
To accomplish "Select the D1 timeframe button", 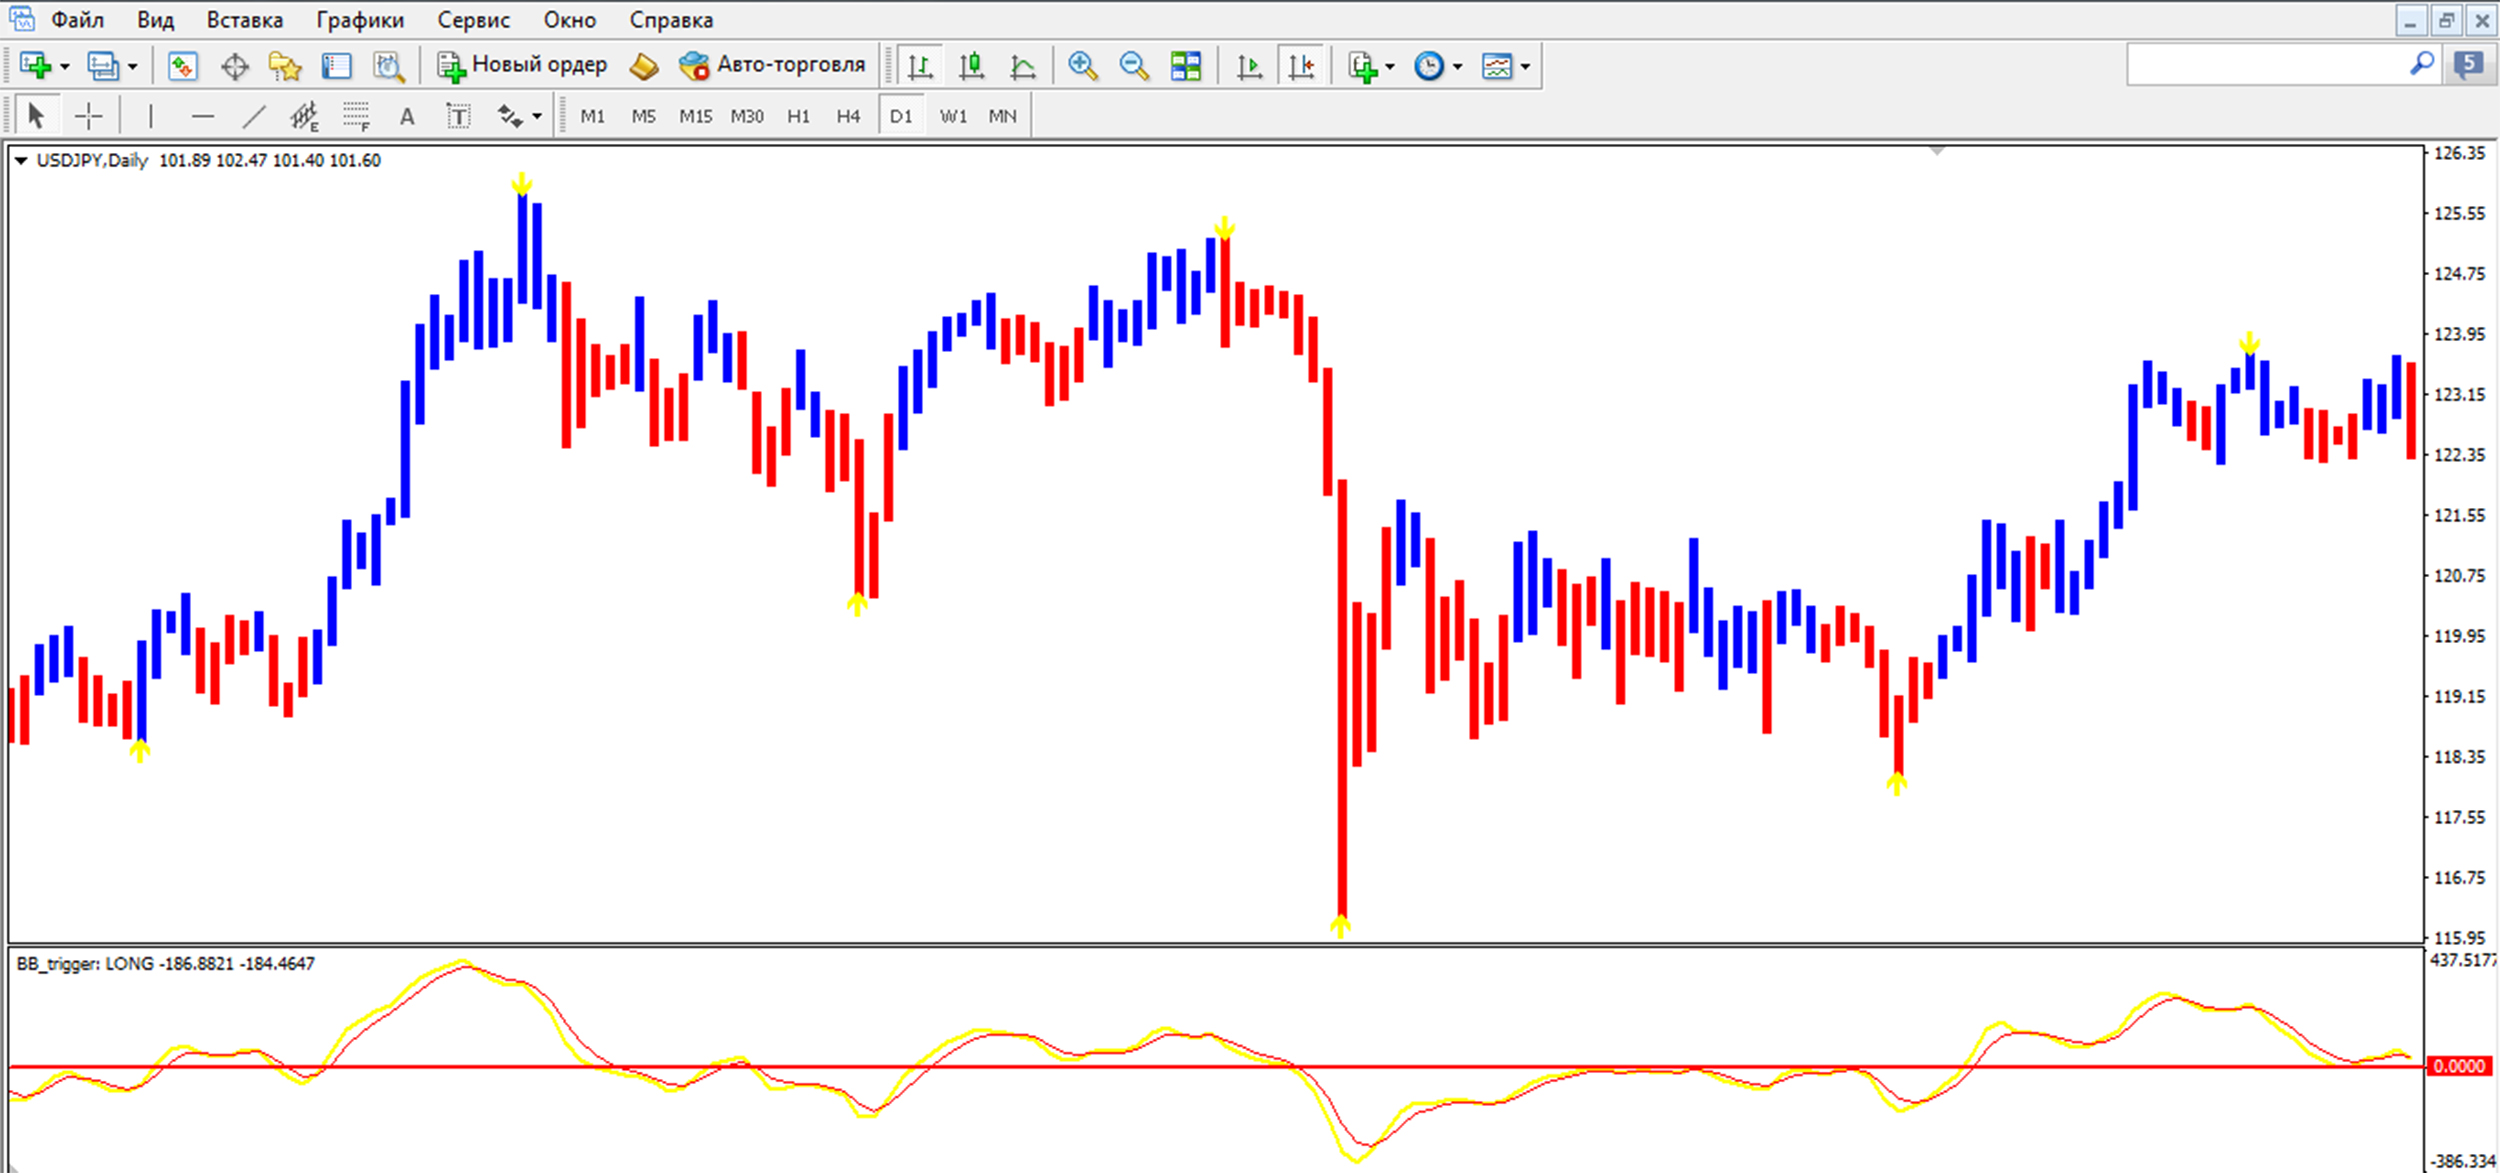I will click(900, 117).
